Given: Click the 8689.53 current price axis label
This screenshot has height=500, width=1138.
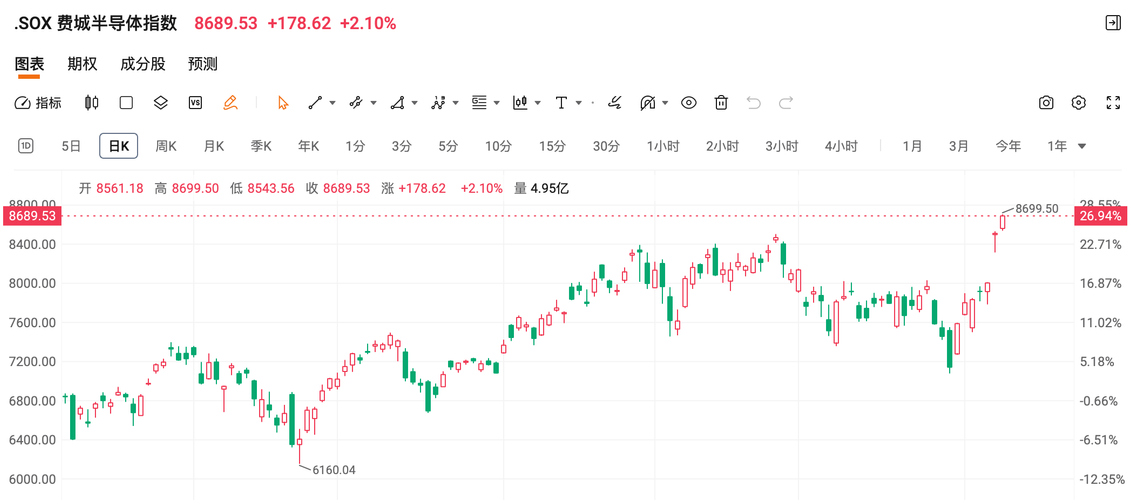Looking at the screenshot, I should tap(33, 216).
